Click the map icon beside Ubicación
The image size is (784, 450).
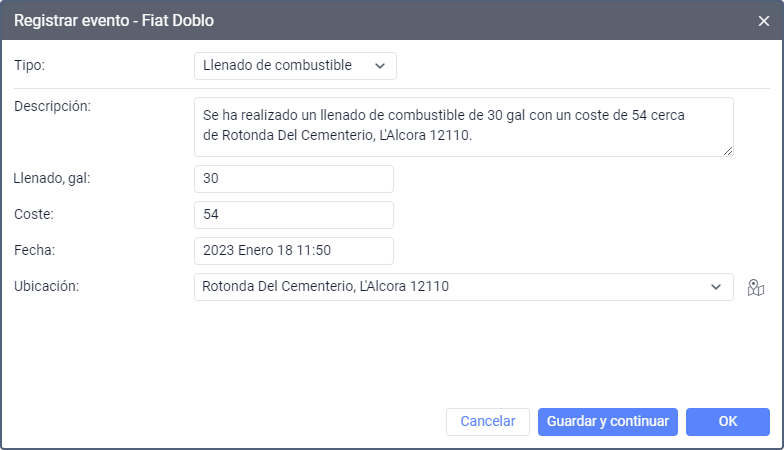[x=755, y=288]
